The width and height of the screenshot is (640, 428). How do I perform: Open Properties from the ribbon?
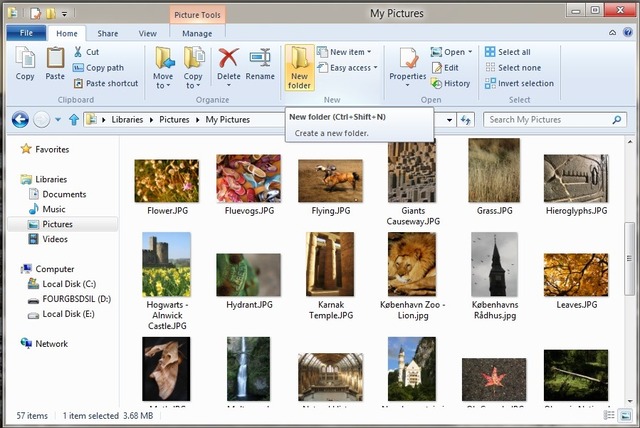point(407,64)
